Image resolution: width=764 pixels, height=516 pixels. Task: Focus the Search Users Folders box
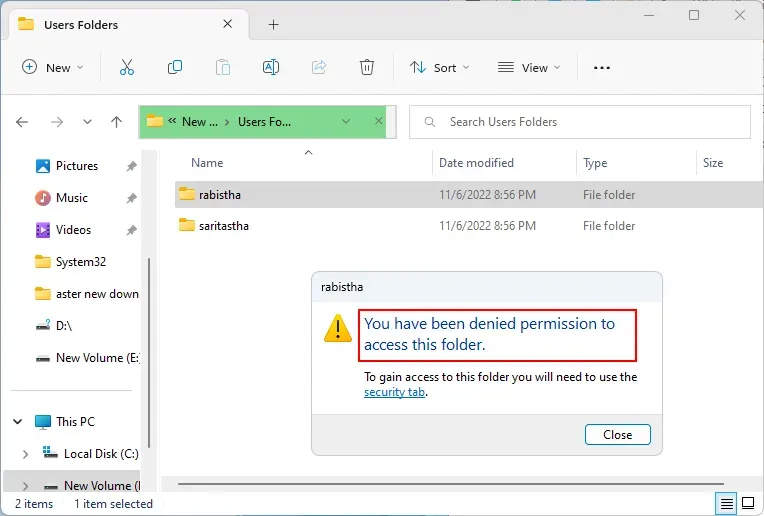tap(580, 122)
